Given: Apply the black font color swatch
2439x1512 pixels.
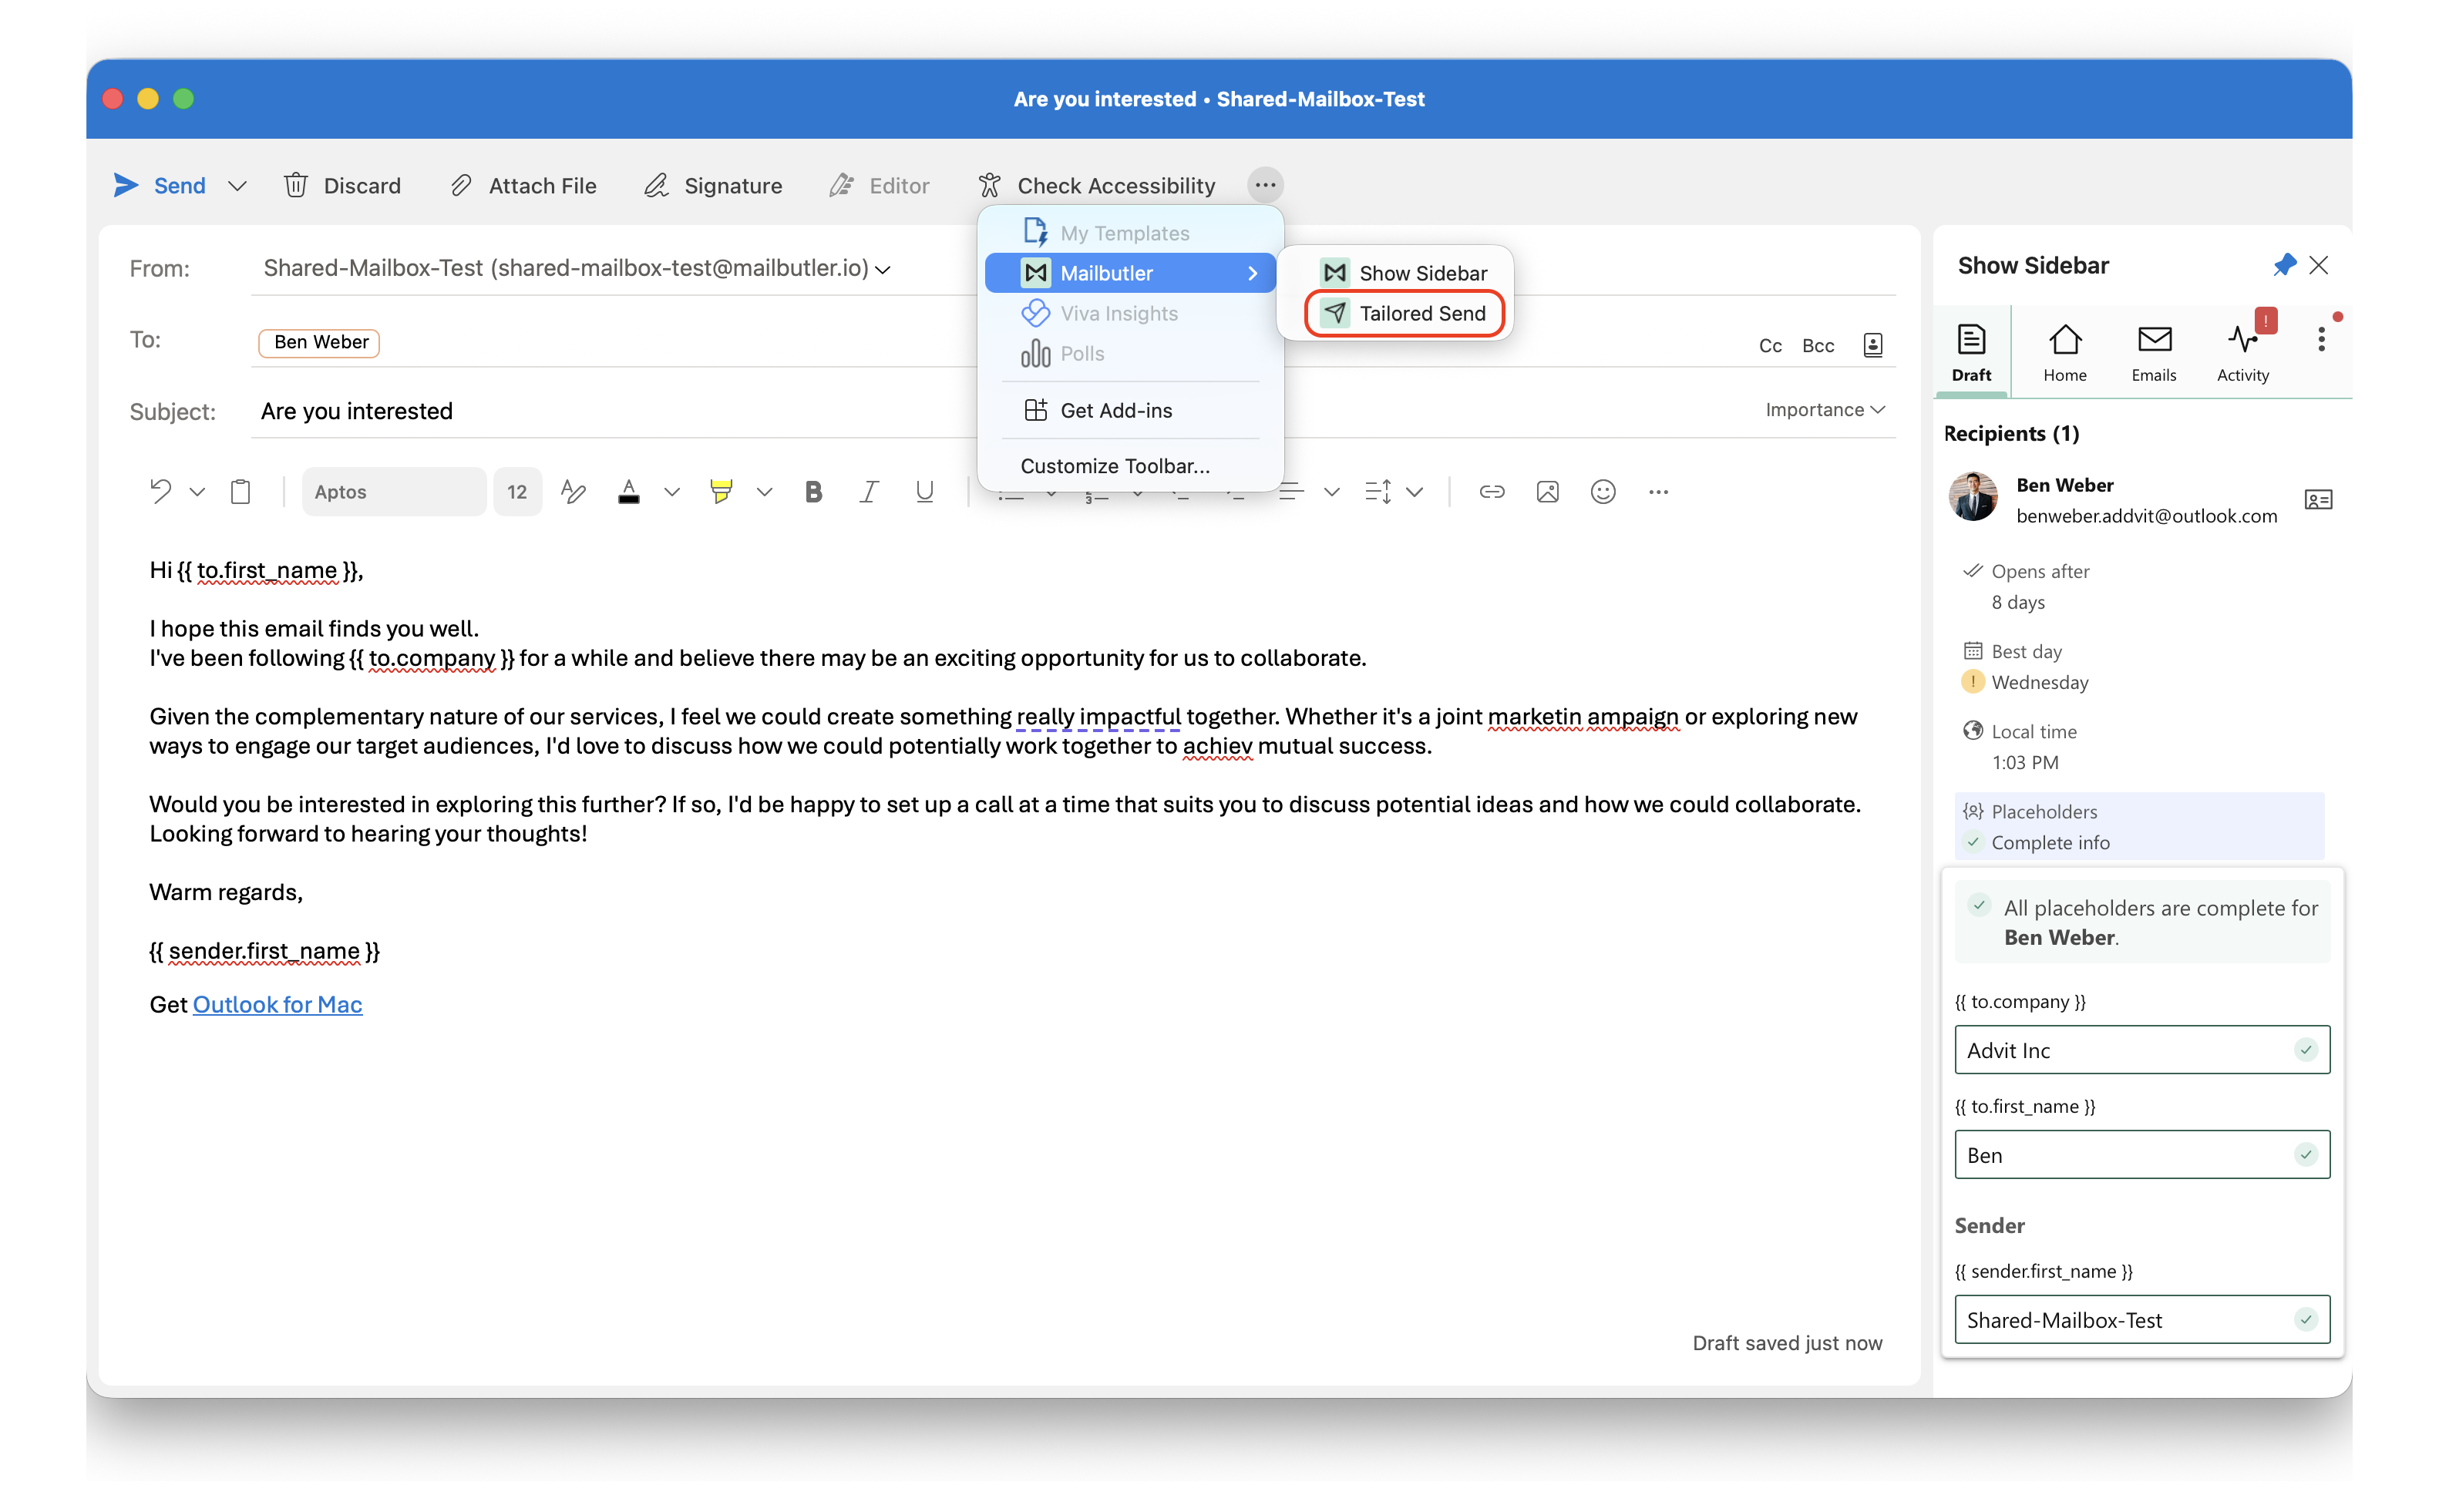Looking at the screenshot, I should point(628,491).
